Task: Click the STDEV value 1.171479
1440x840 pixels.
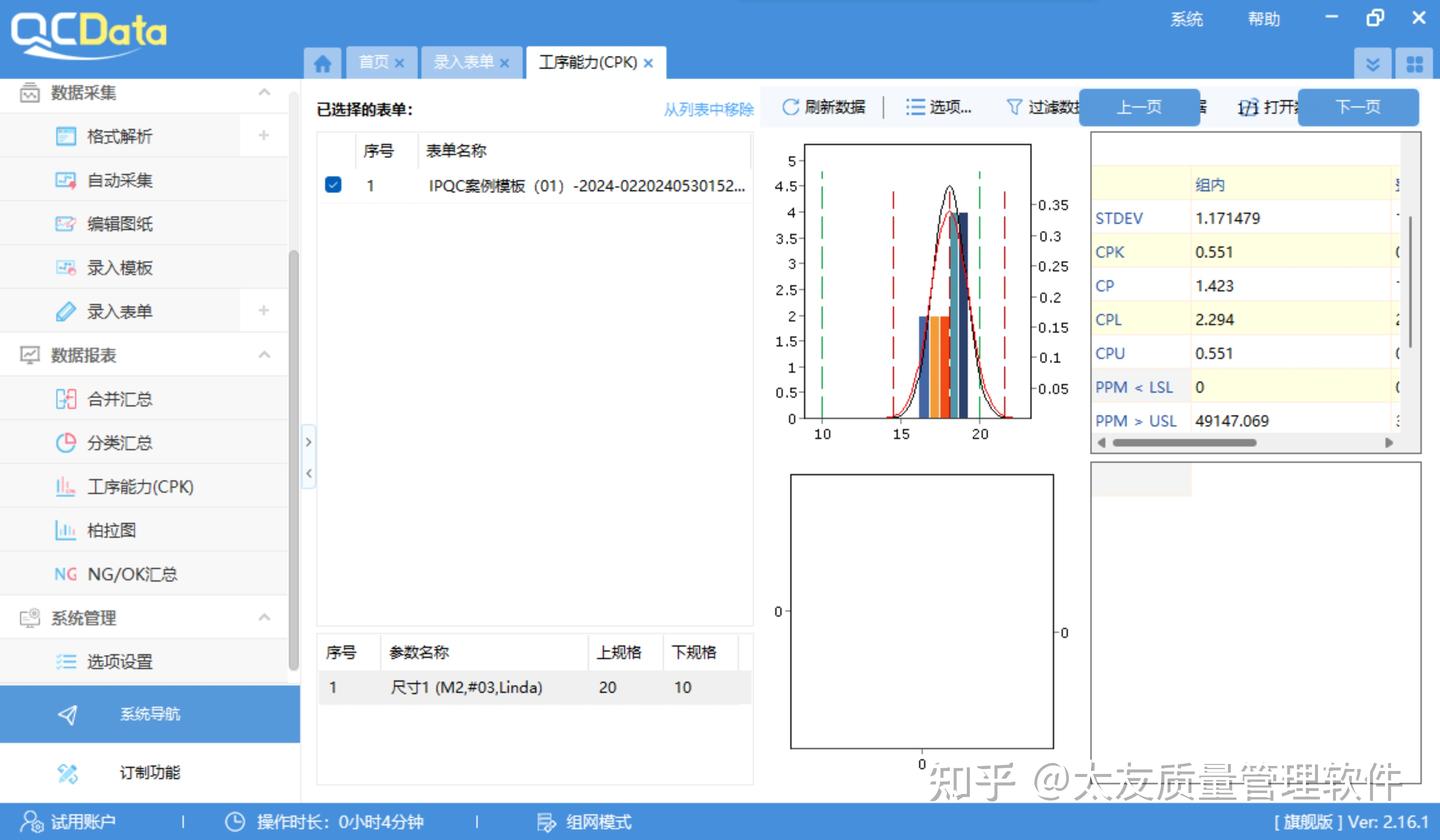Action: coord(1228,218)
